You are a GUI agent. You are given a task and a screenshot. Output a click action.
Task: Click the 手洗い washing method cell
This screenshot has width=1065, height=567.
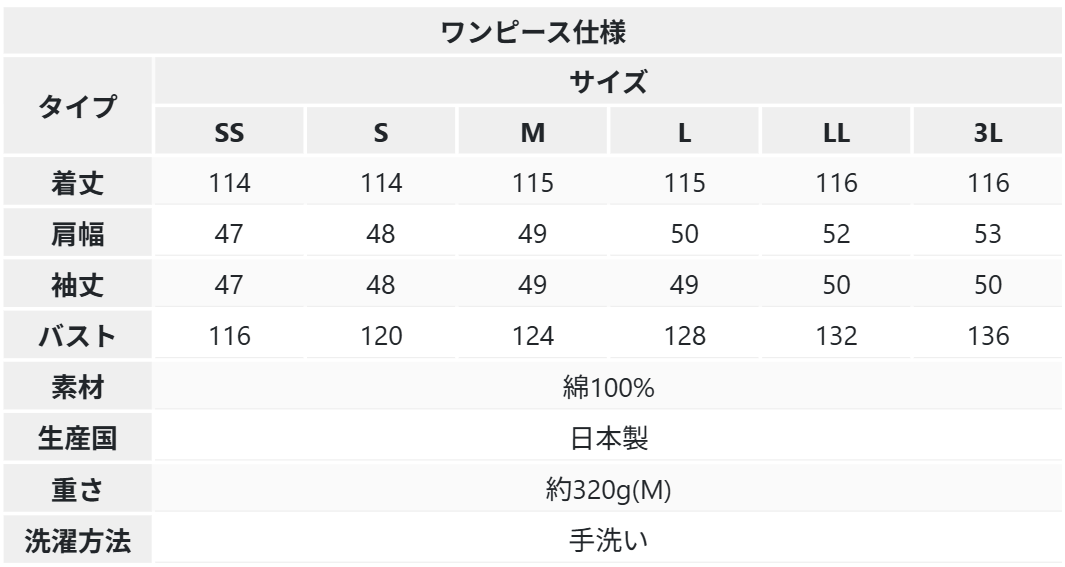(x=608, y=540)
